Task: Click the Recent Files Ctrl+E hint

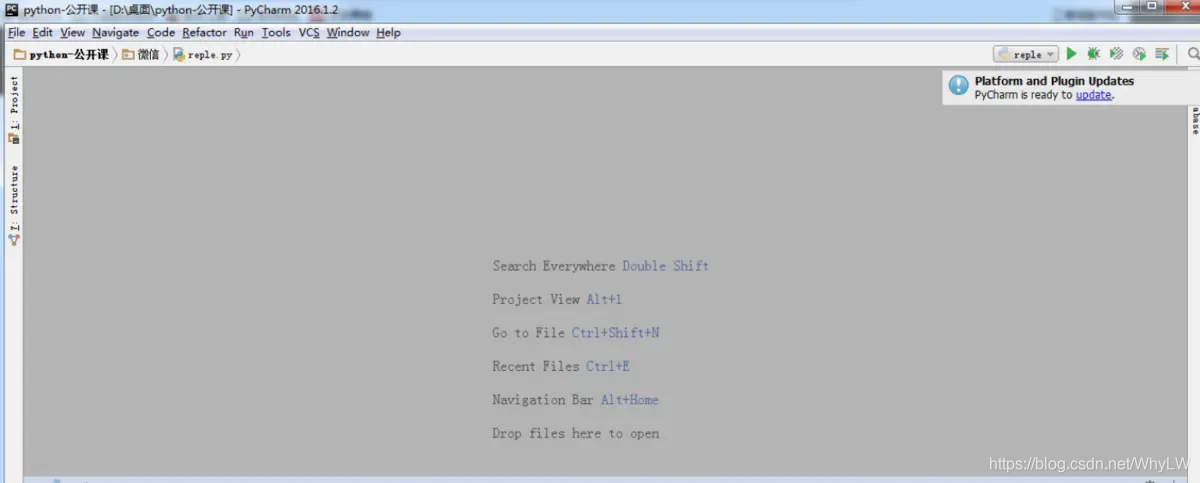Action: (x=561, y=366)
